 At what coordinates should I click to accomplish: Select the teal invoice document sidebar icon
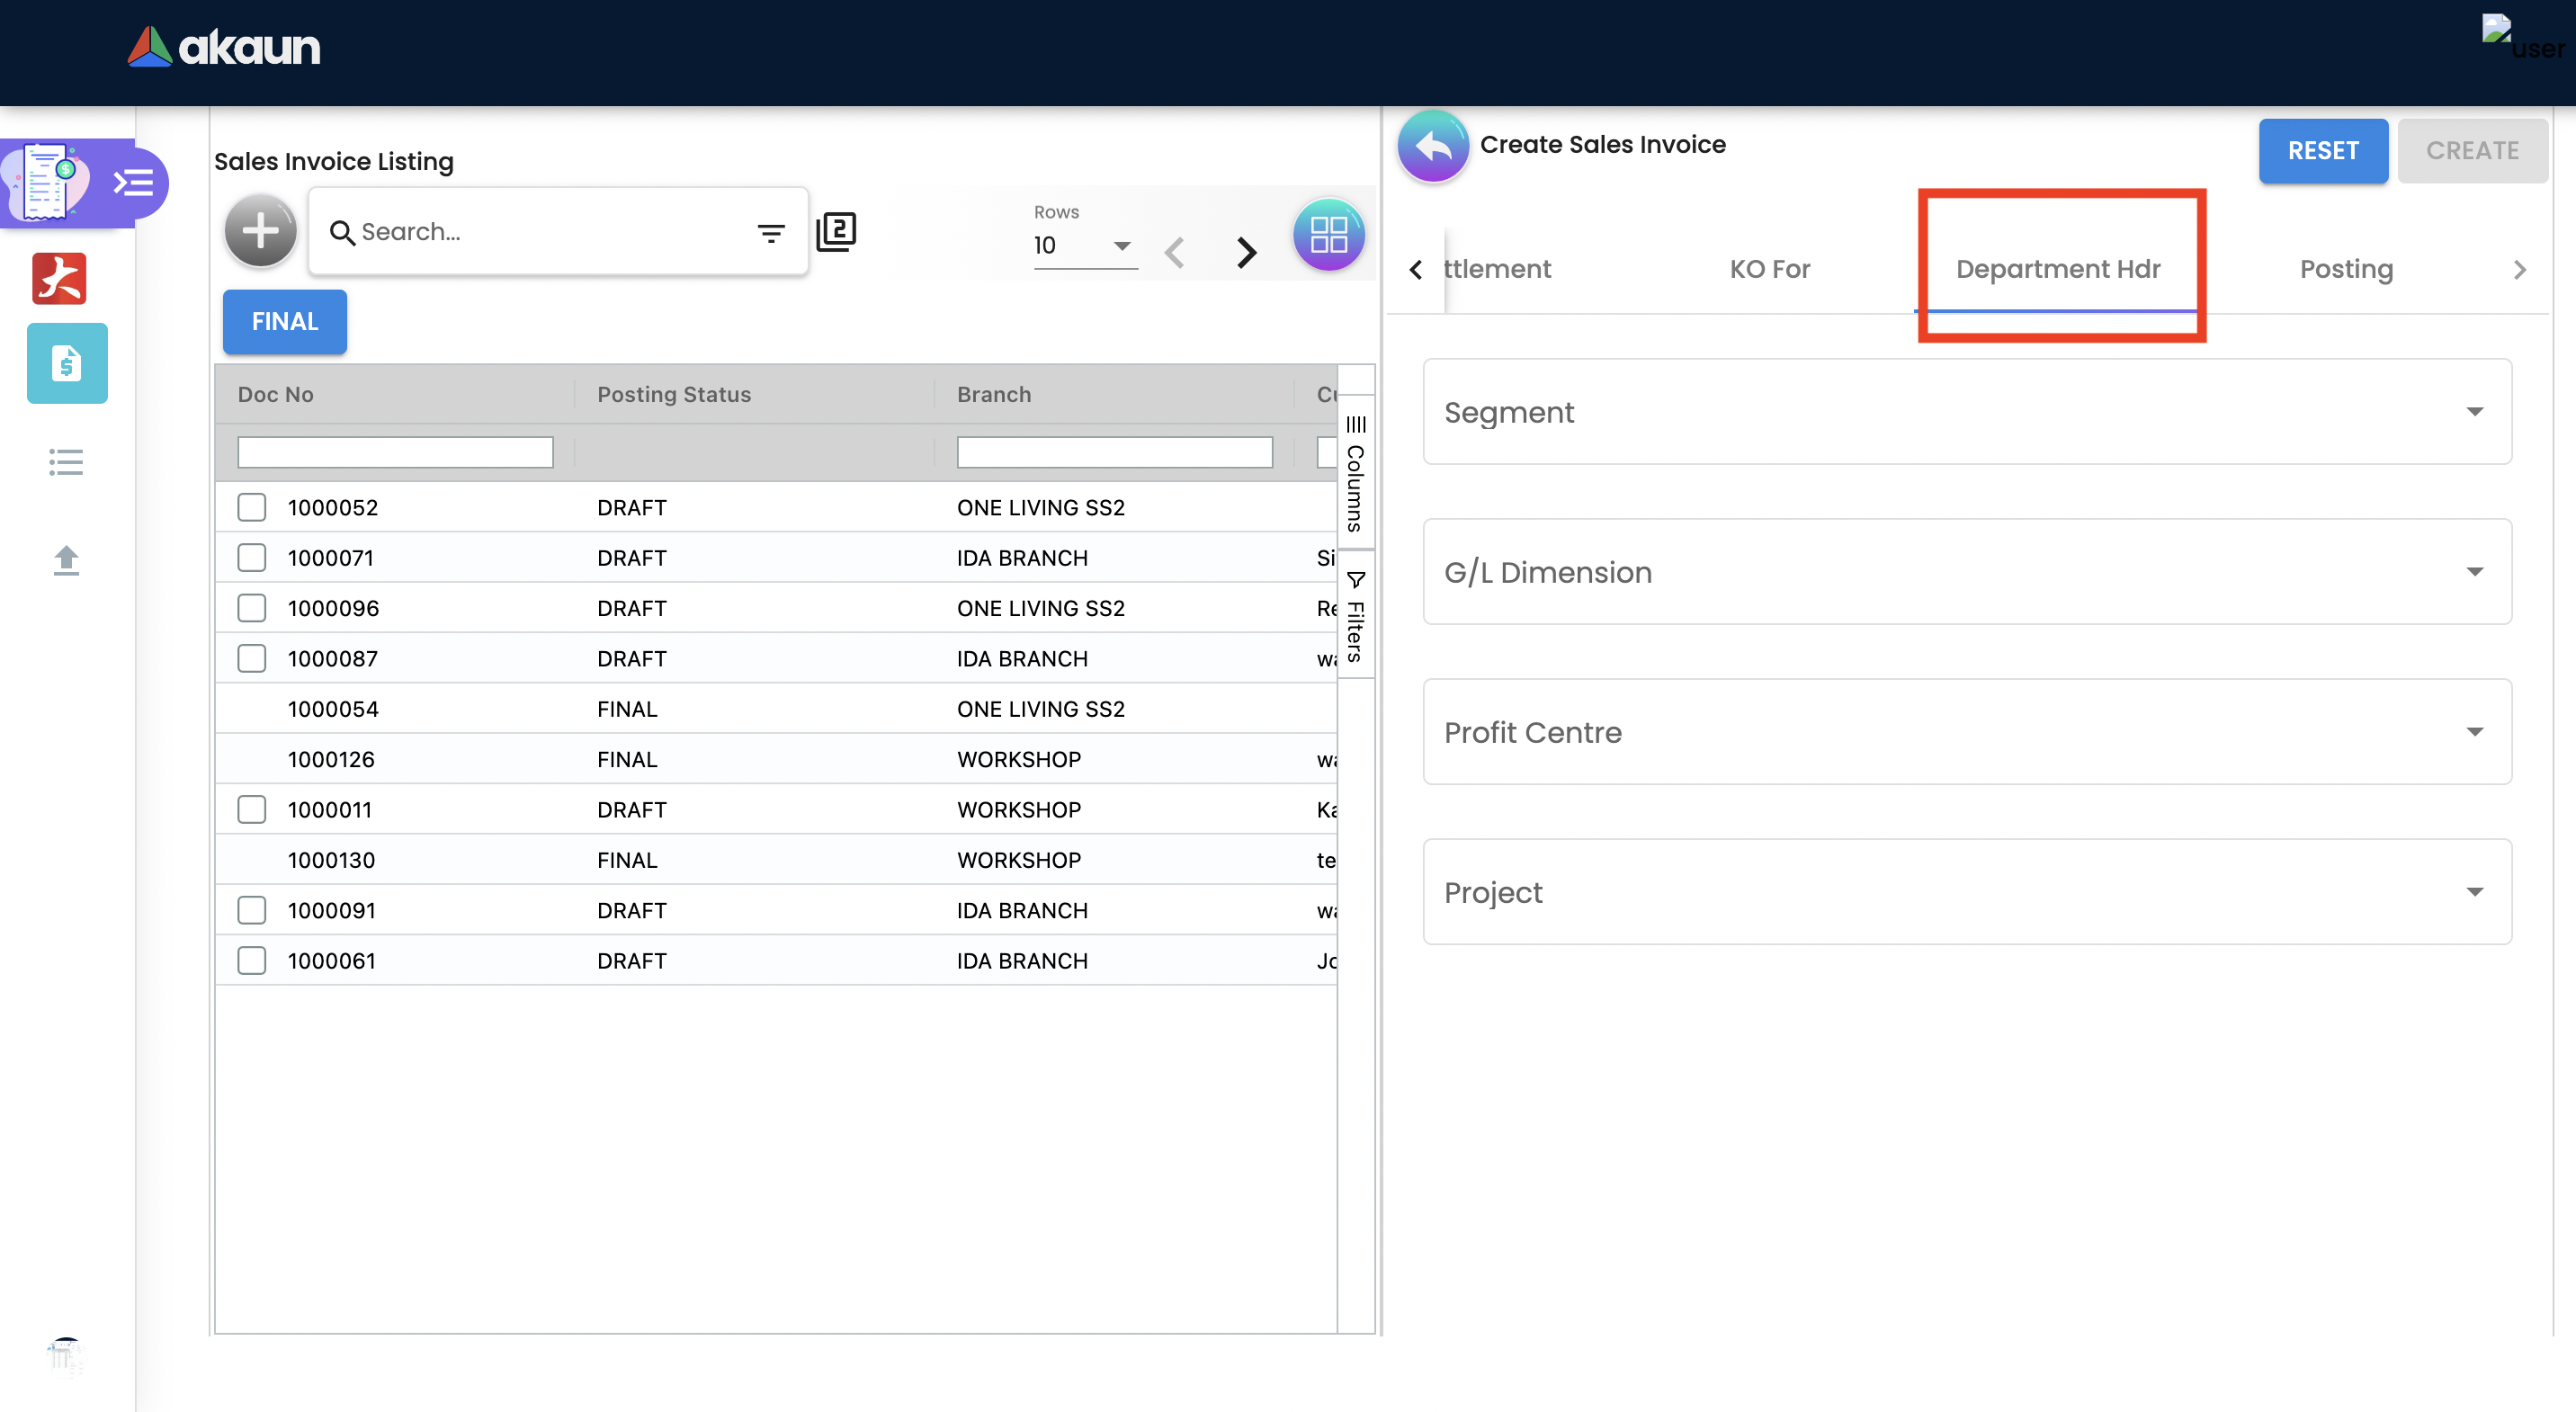[67, 364]
